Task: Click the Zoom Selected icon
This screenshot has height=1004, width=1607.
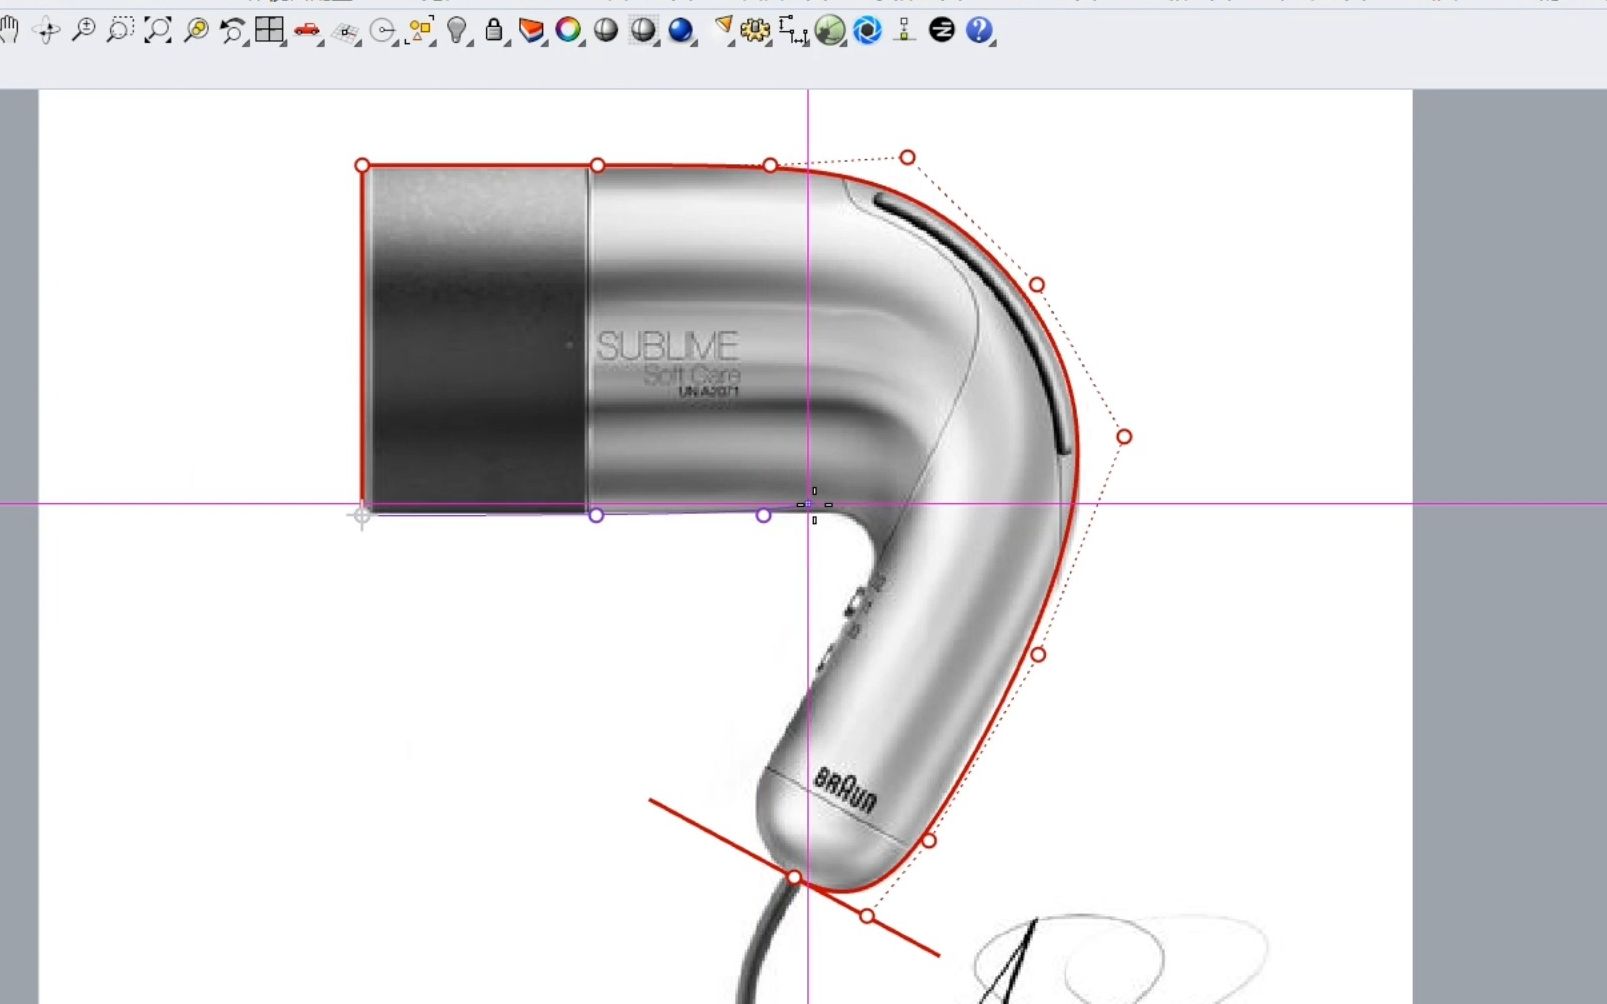Action: [x=196, y=30]
